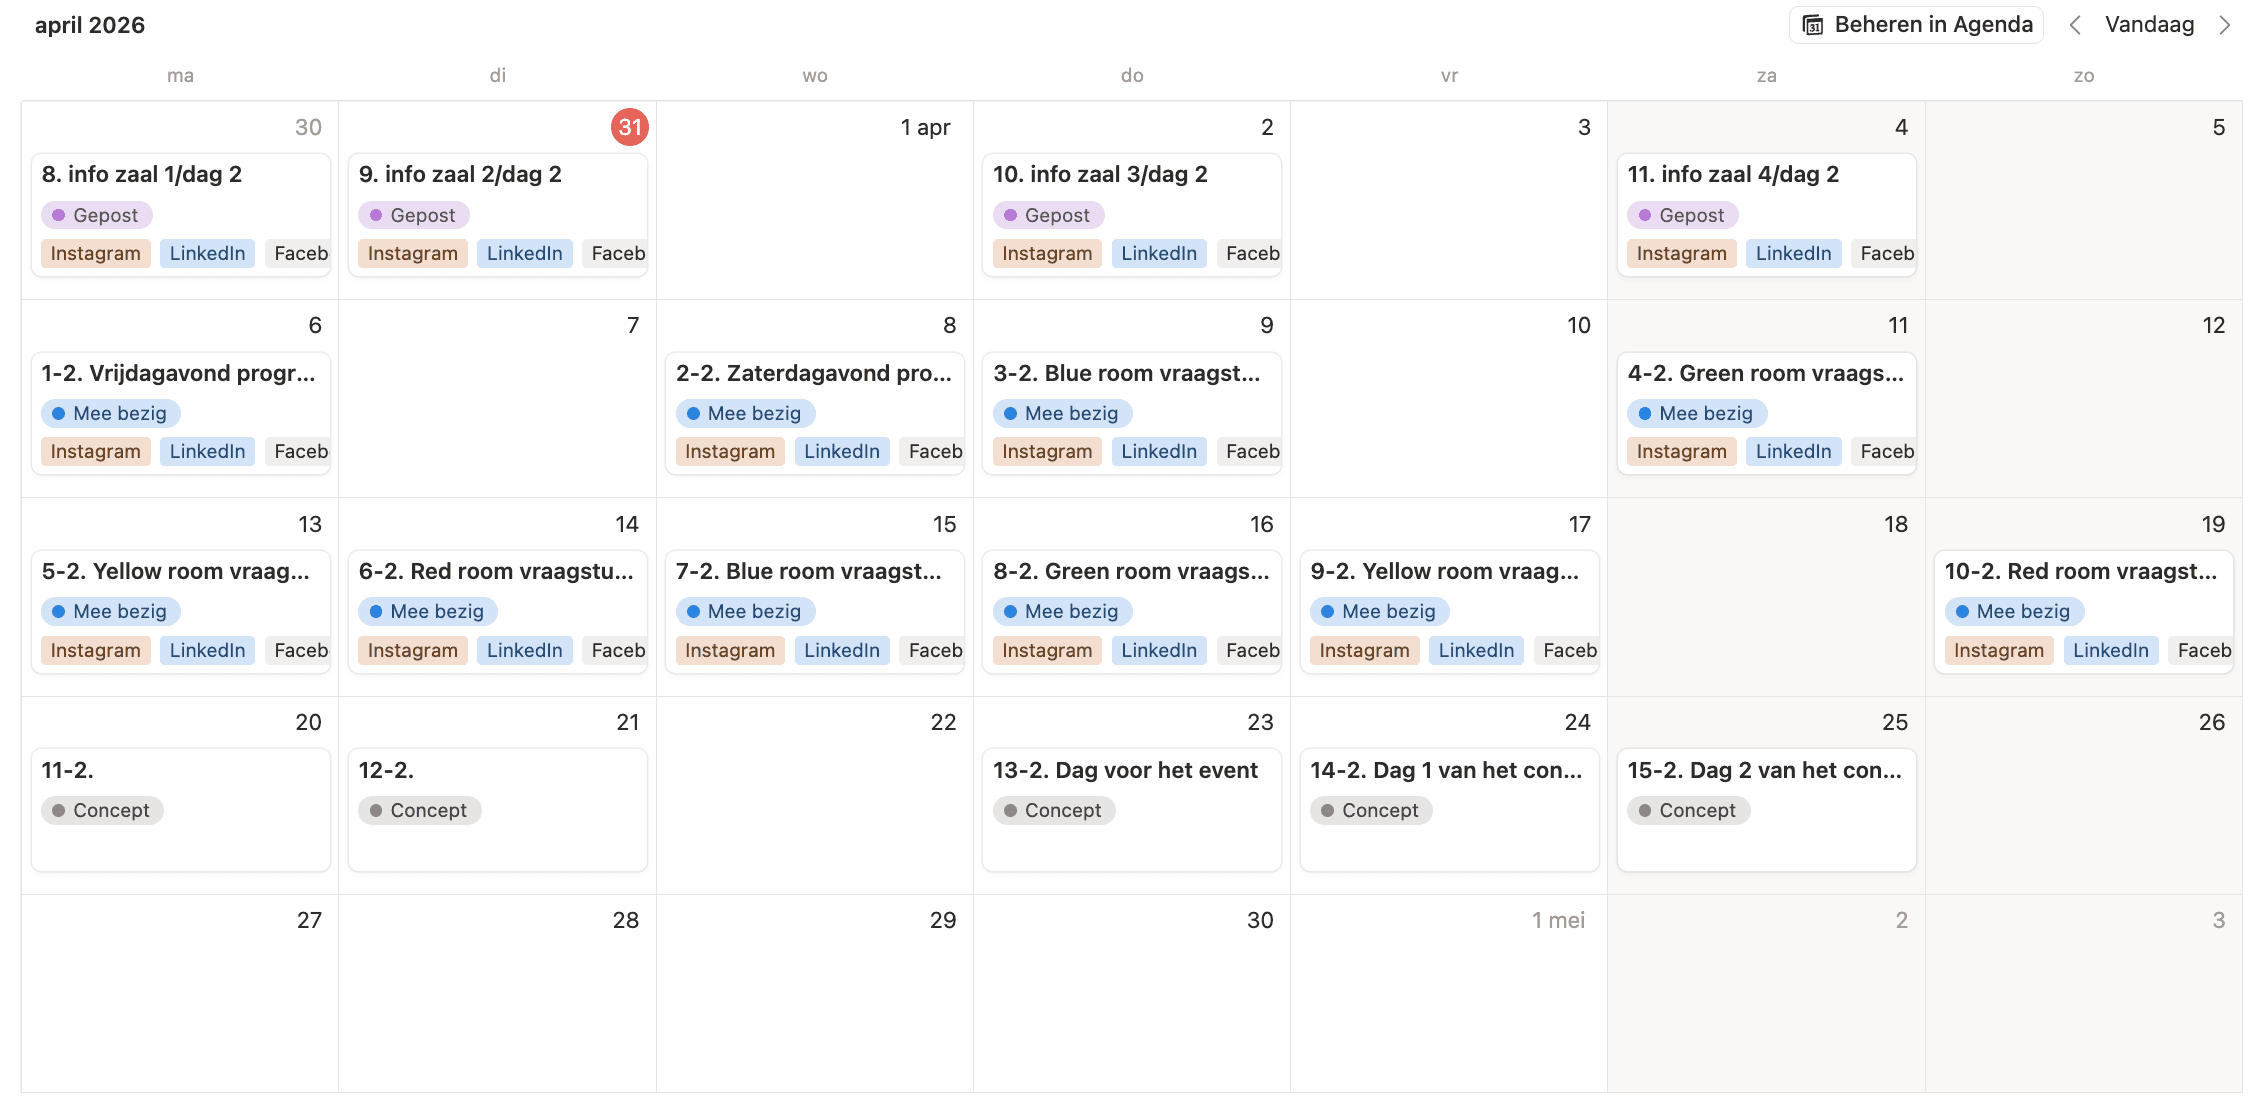The width and height of the screenshot is (2260, 1112).
Task: Open the '2-2. Zaterdagavond' card title
Action: tap(813, 373)
